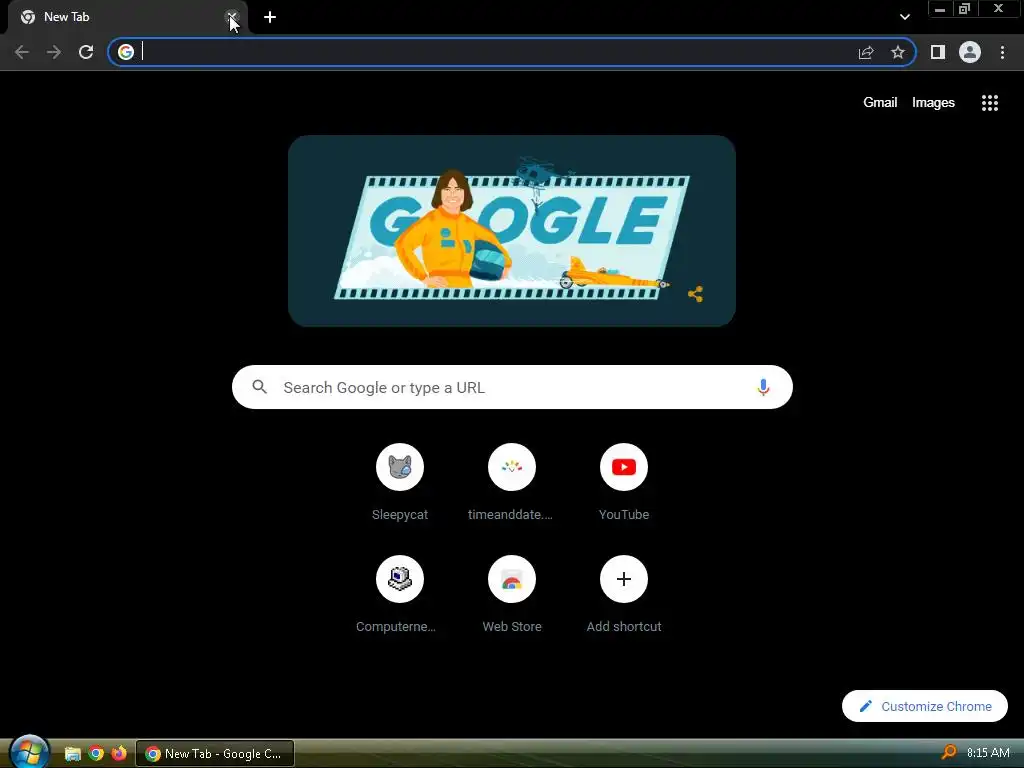Open the side panel
The image size is (1024, 768).
pos(938,52)
